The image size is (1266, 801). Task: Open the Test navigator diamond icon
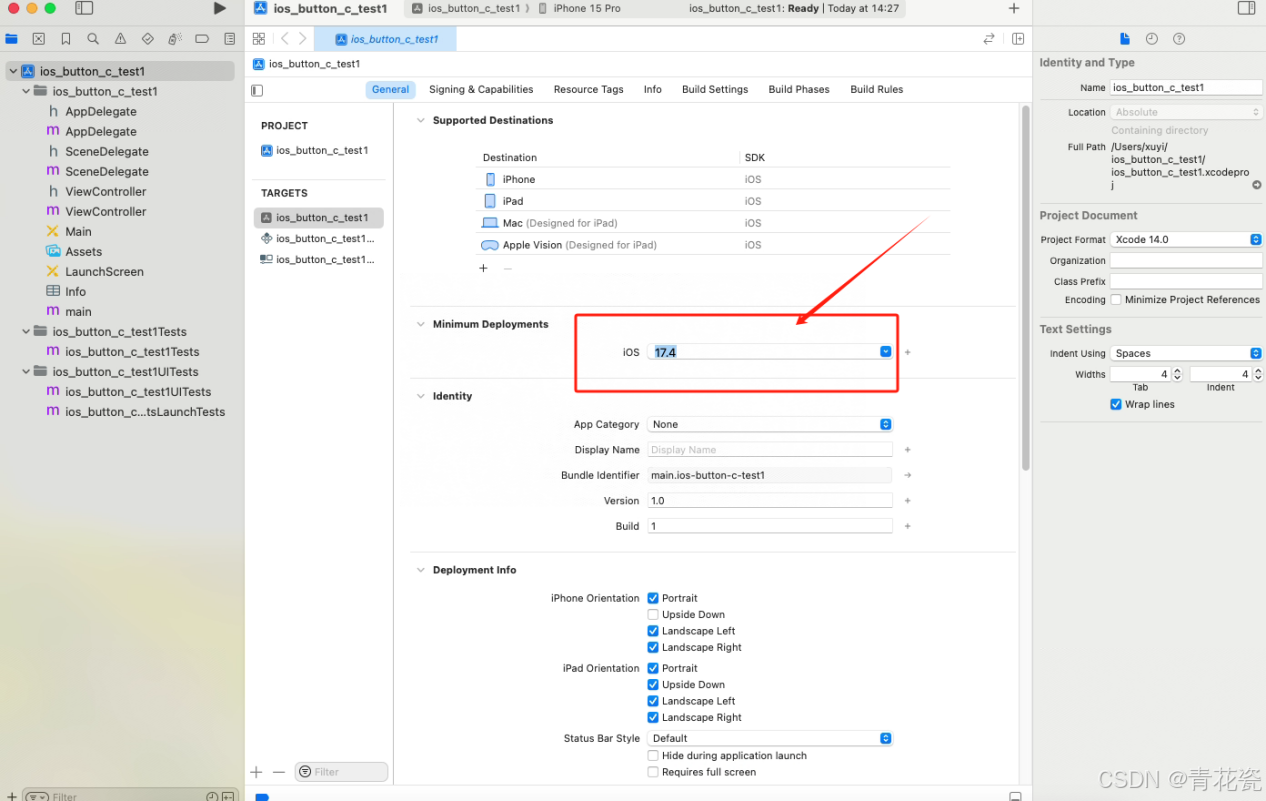coord(147,39)
